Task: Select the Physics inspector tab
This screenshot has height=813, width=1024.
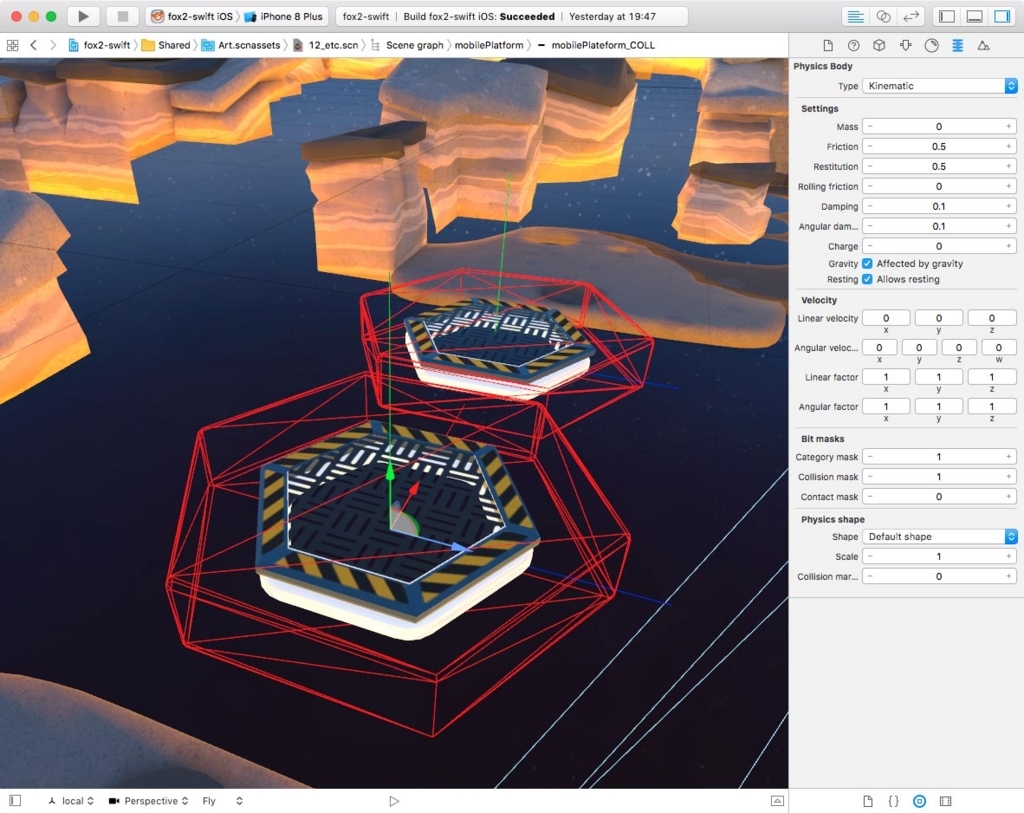Action: click(957, 45)
